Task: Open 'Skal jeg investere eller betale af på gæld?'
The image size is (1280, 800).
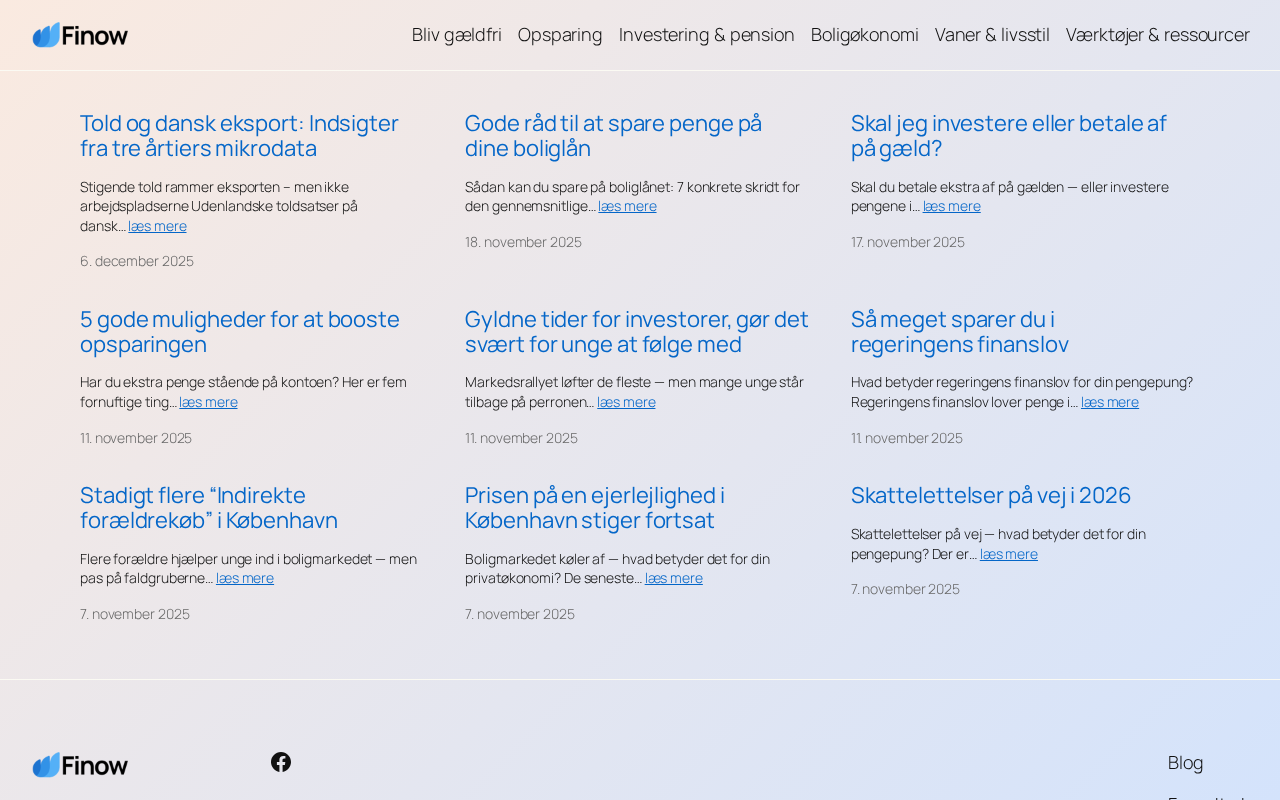Action: coord(1008,136)
